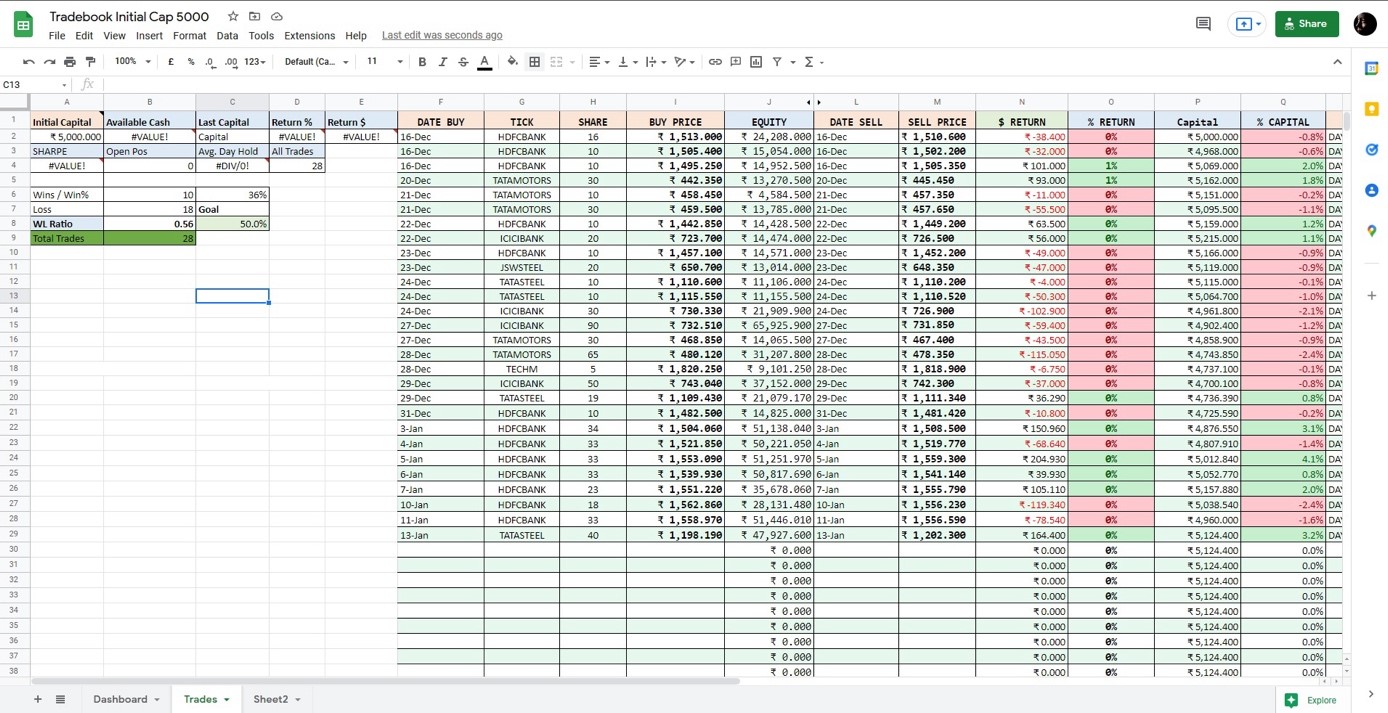Insert a link
Screen dimensions: 1388x713
coord(715,62)
